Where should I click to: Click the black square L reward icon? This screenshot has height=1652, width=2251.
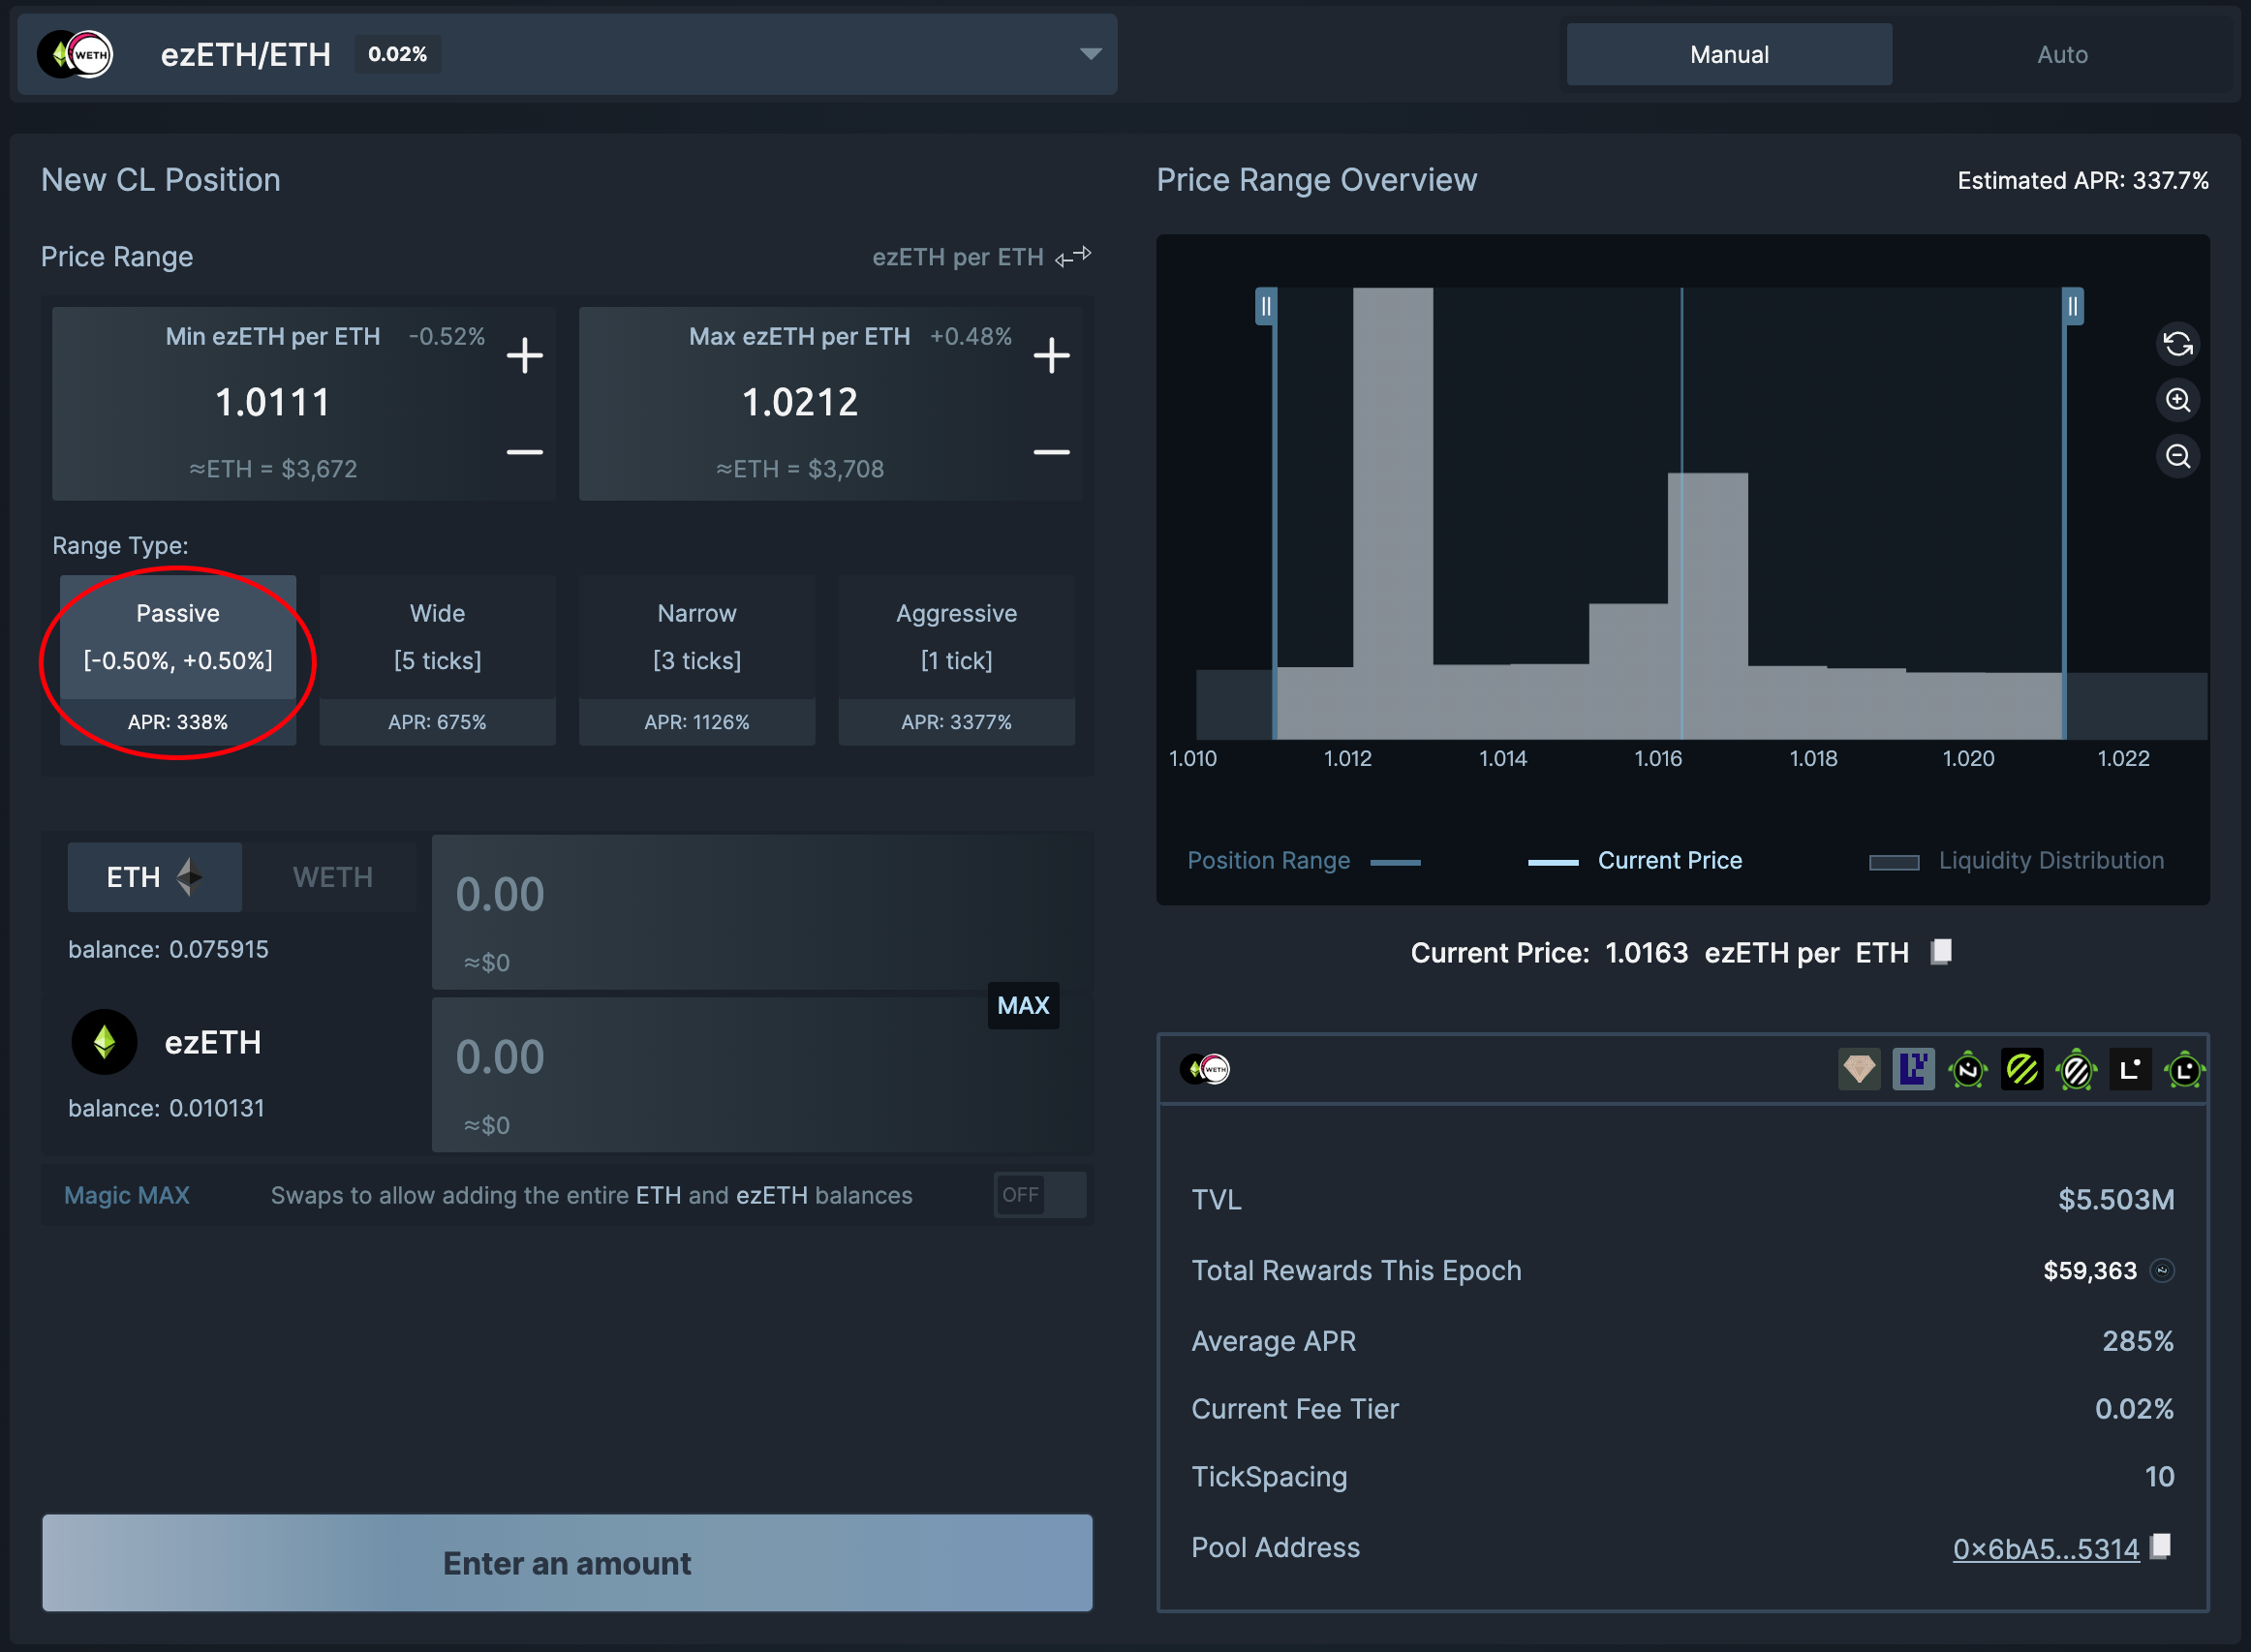pos(2130,1070)
